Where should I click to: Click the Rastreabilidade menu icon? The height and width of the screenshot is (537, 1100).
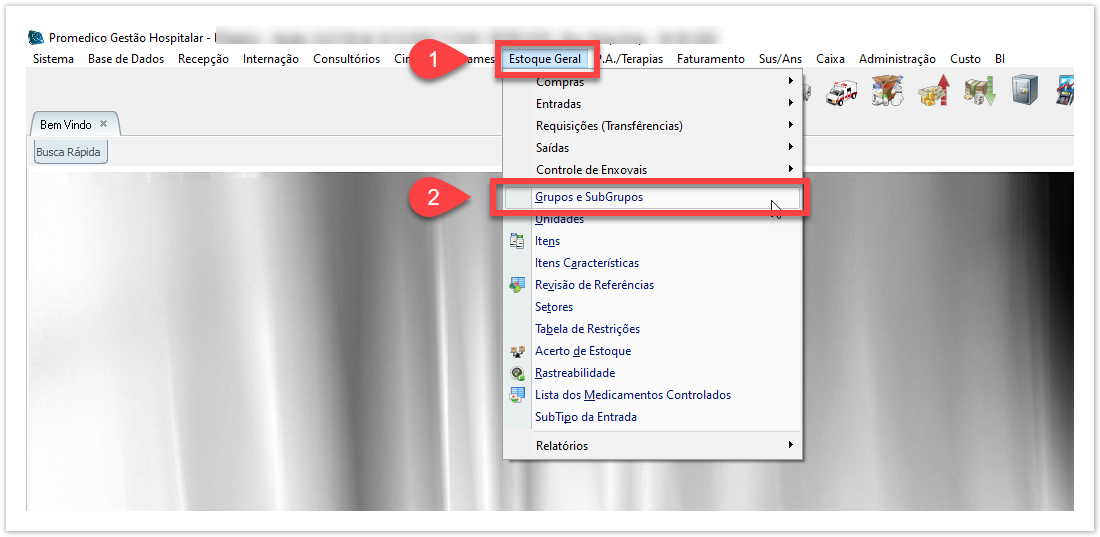517,373
